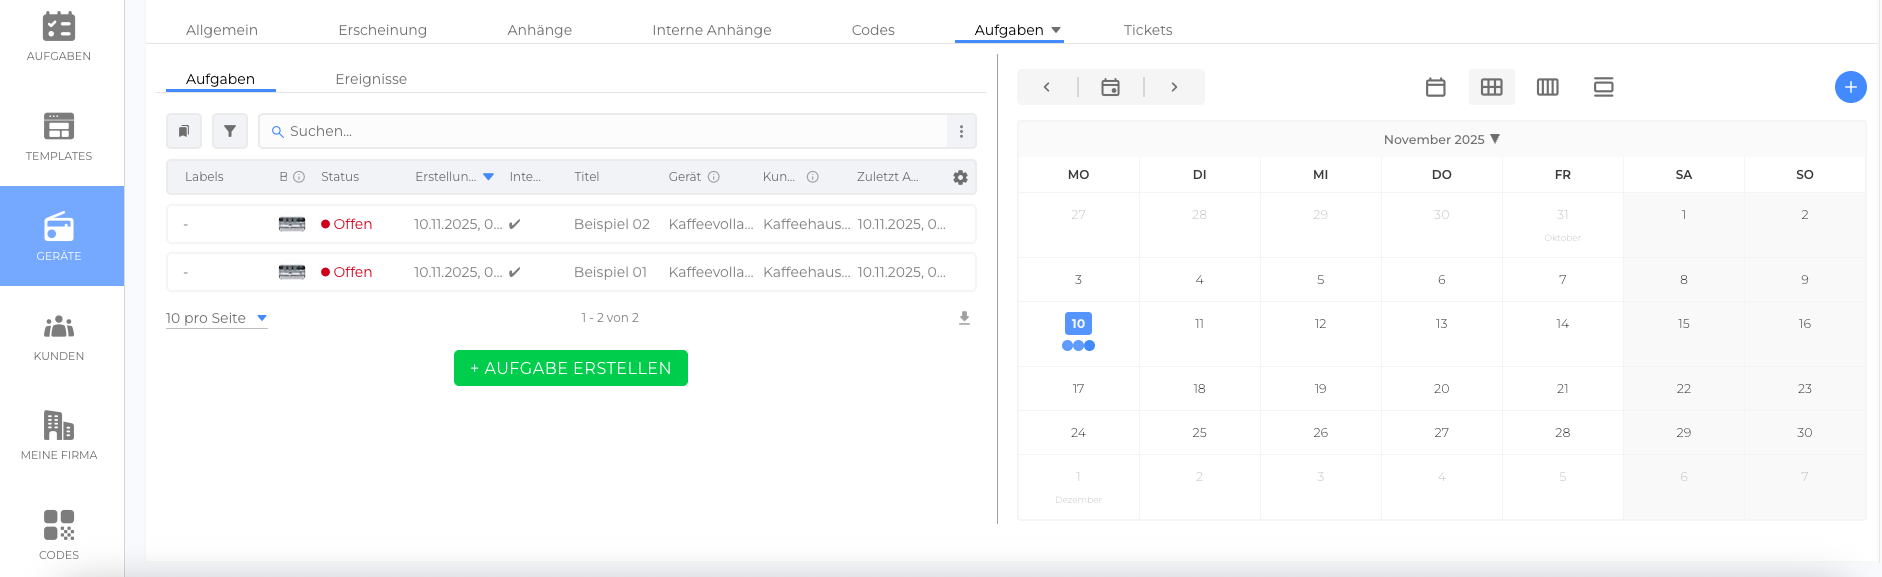Add a new calendar entry with plus button

click(x=1850, y=87)
